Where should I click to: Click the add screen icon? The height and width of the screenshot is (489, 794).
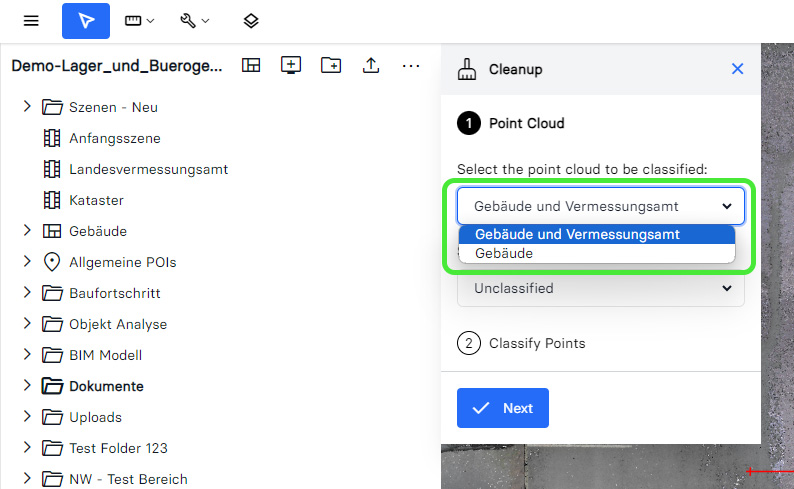(291, 66)
